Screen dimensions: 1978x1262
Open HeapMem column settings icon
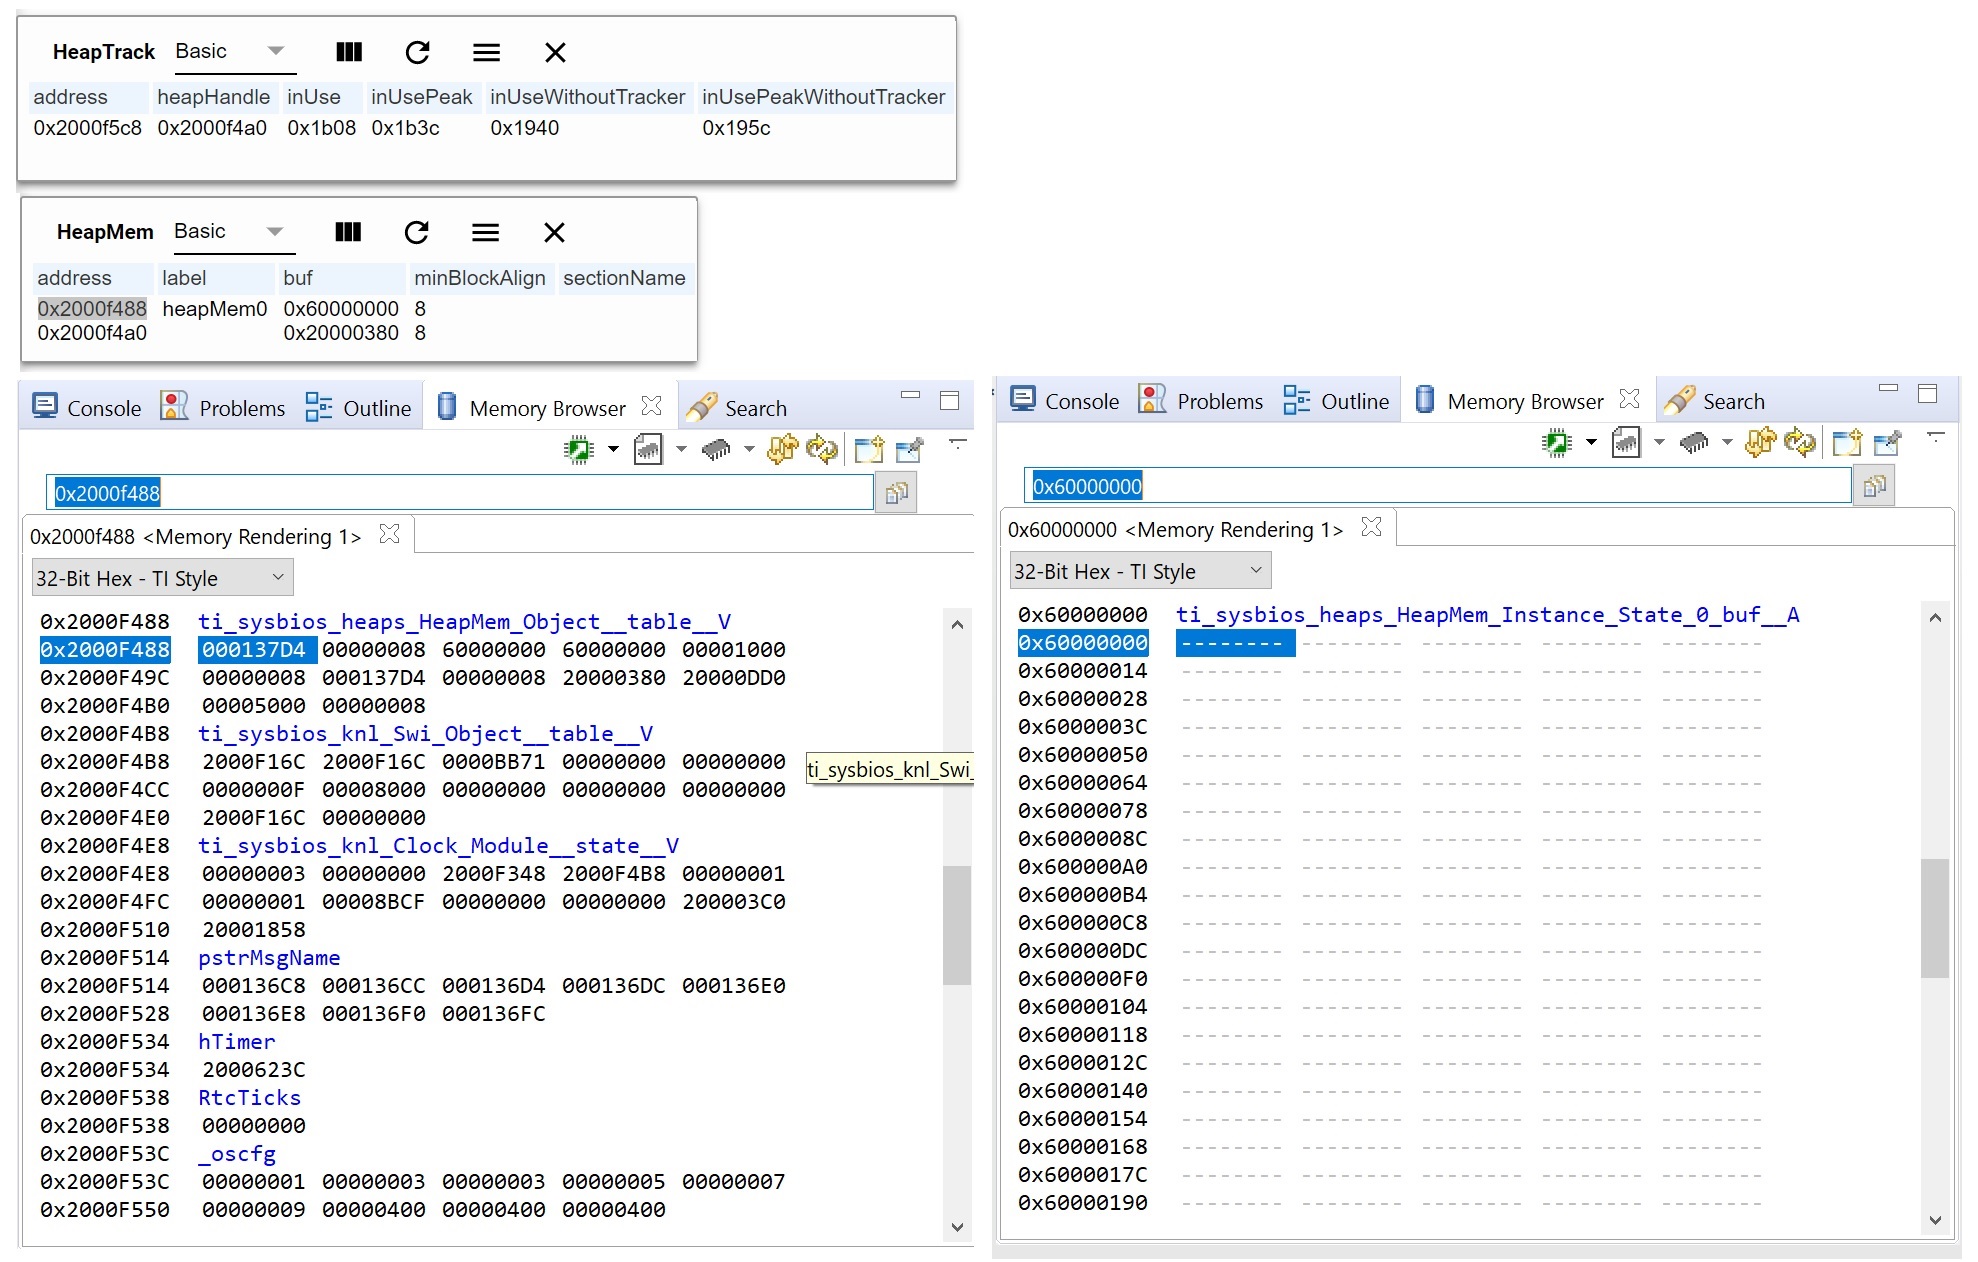[348, 232]
